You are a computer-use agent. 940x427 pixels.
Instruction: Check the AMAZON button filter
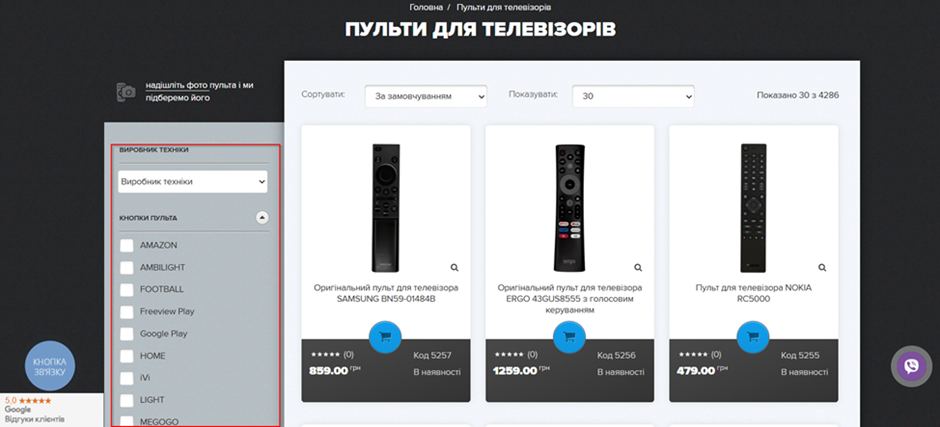[126, 245]
